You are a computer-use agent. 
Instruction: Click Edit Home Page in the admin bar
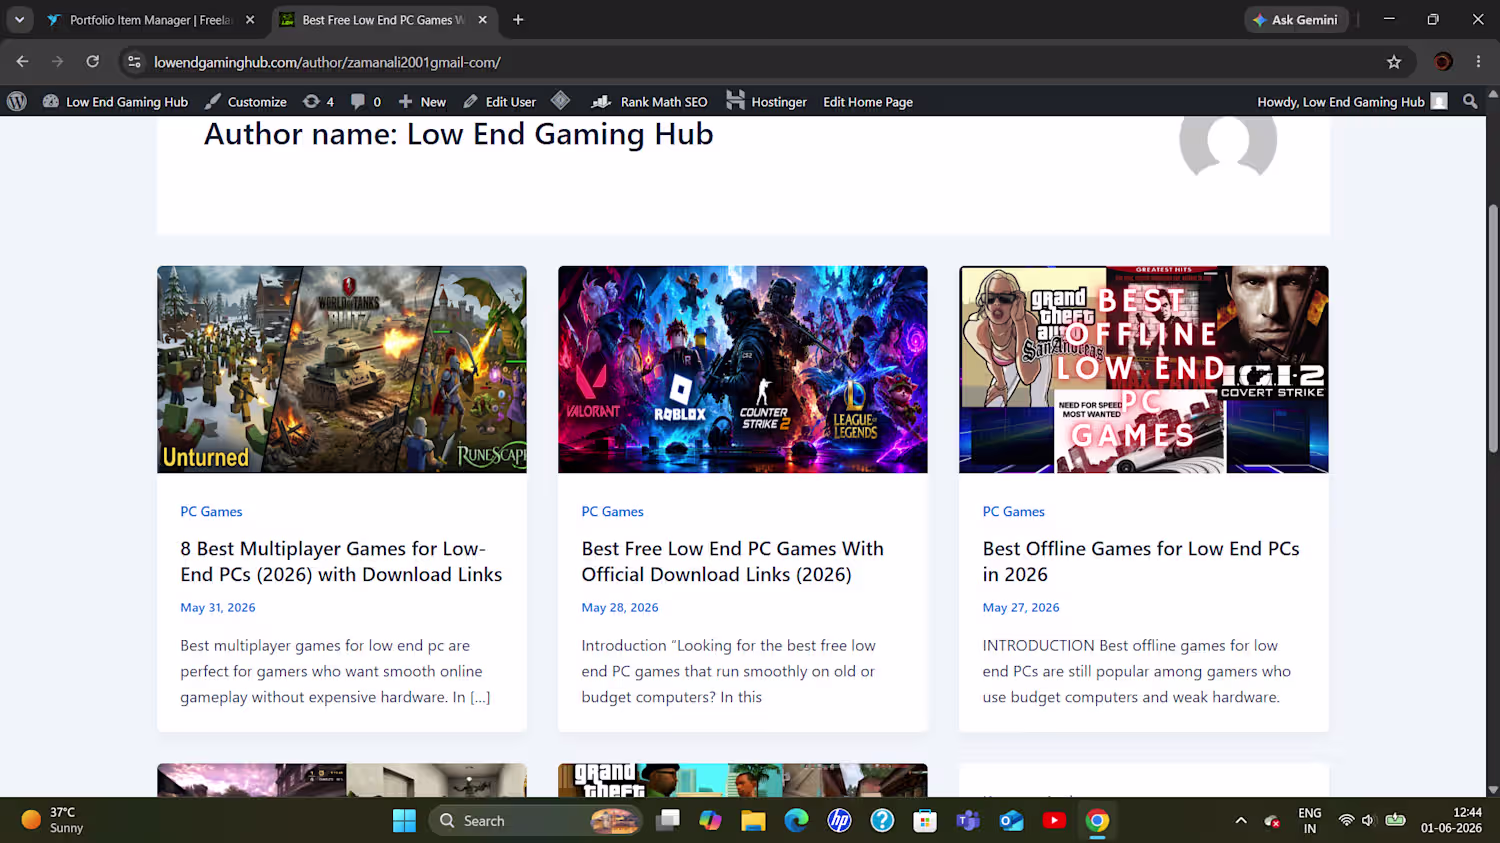point(868,102)
